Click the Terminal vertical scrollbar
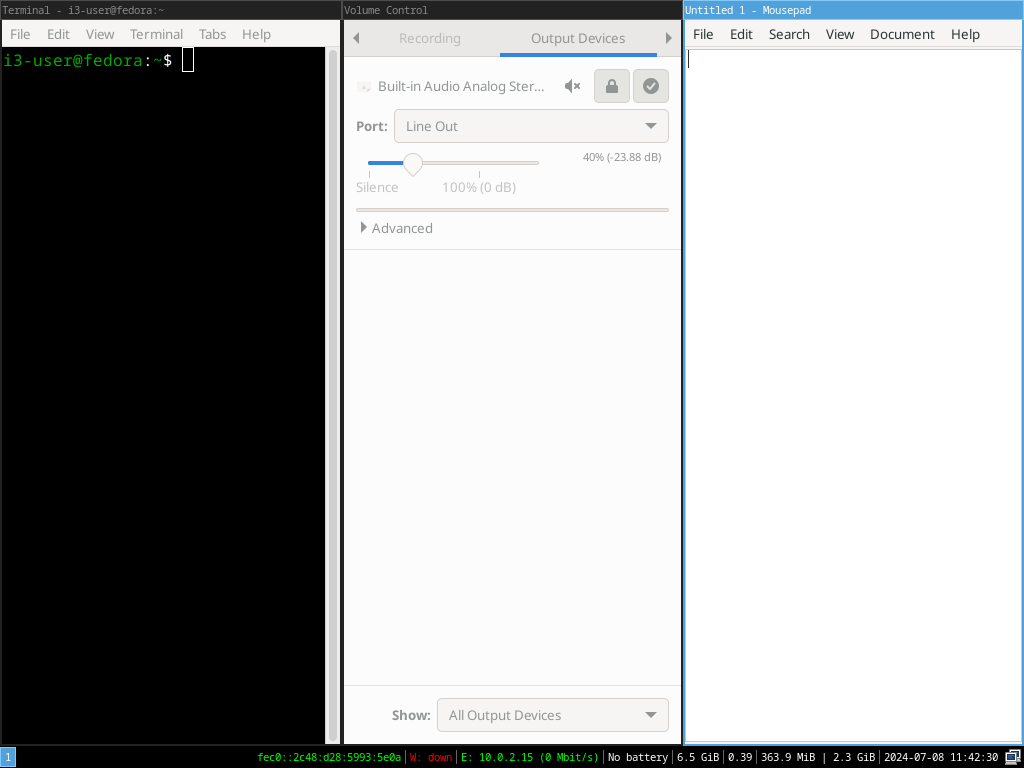The image size is (1024, 768). coord(332,395)
